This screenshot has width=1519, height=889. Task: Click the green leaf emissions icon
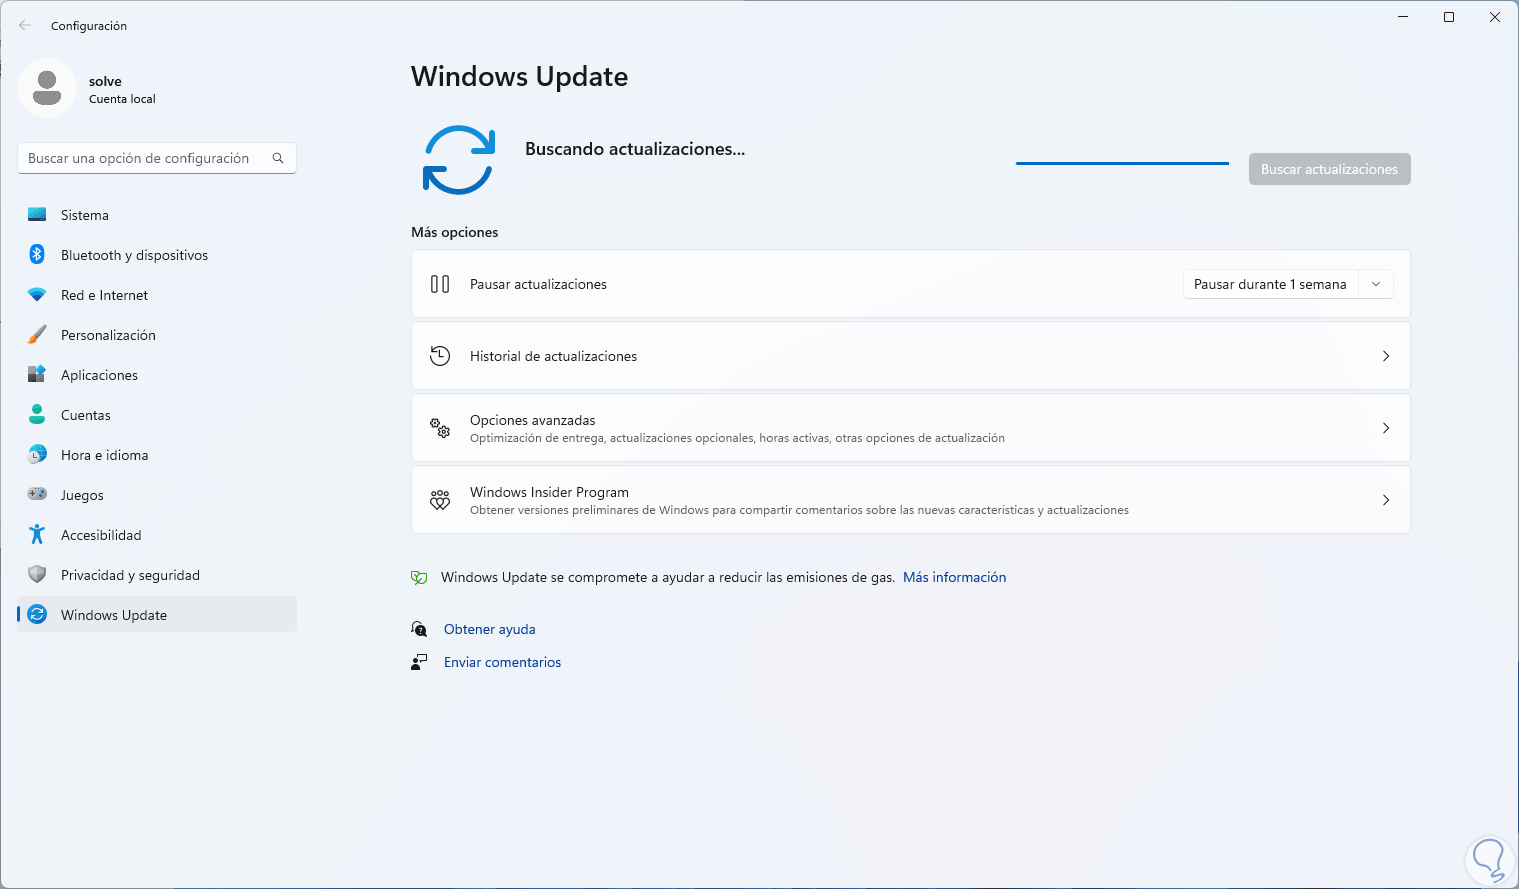pos(420,578)
